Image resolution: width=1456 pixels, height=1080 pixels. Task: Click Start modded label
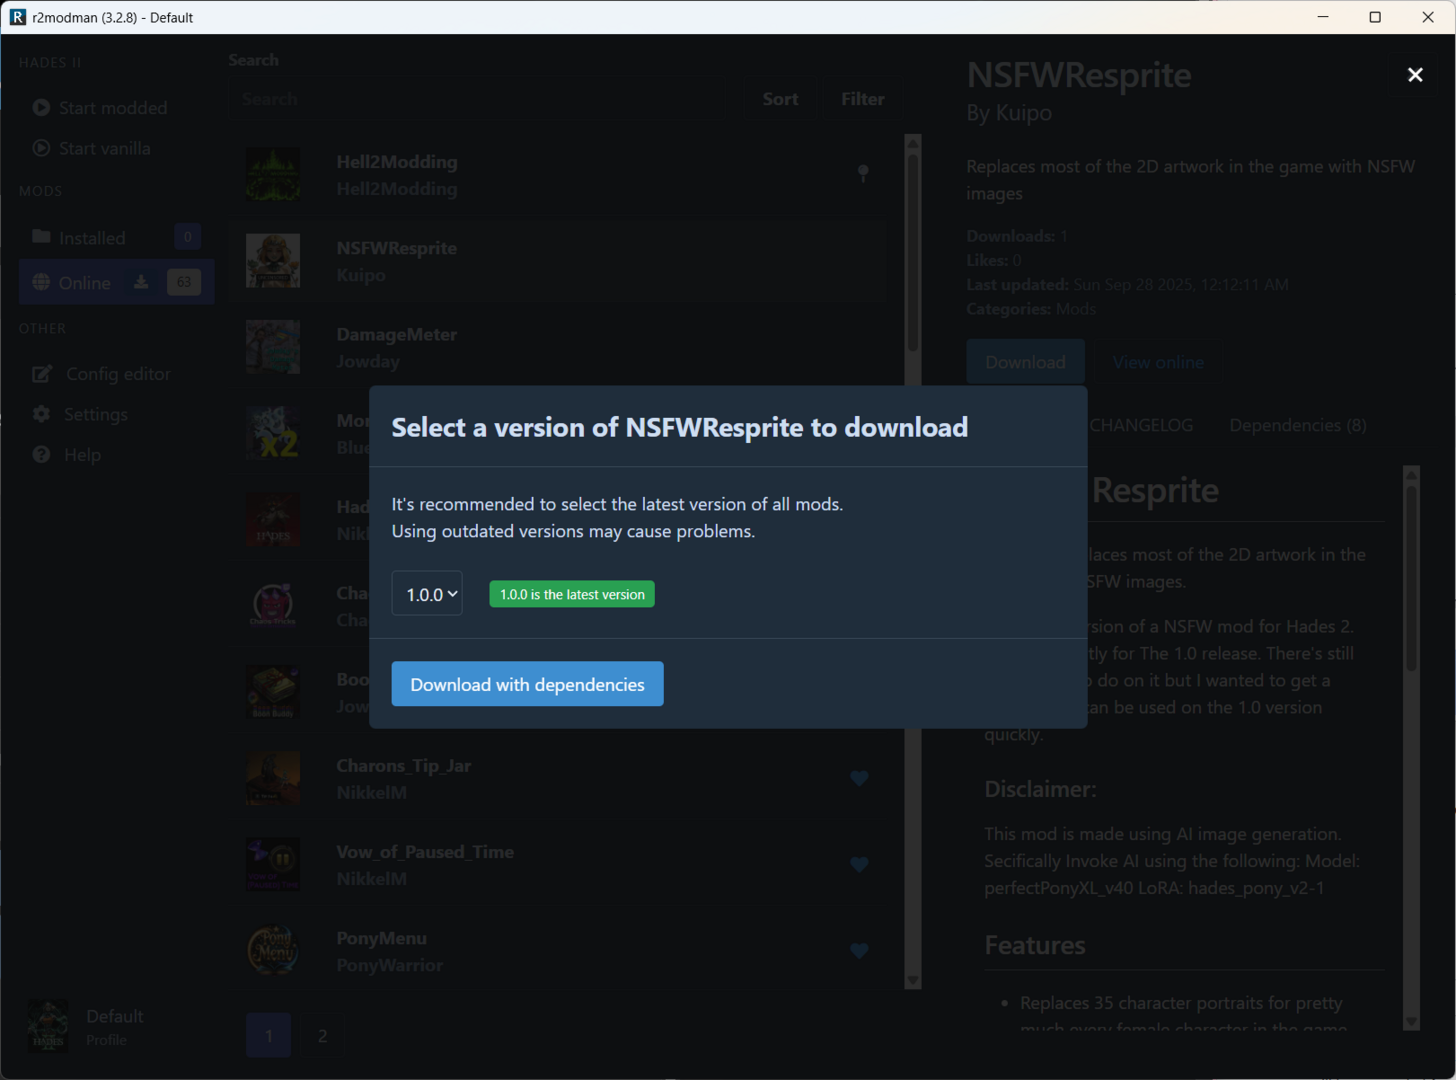click(113, 107)
